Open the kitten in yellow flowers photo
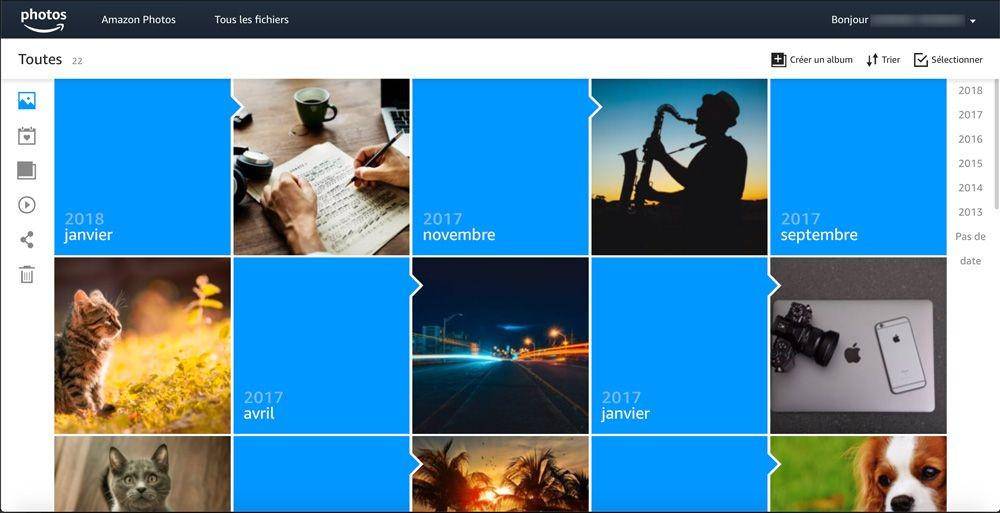This screenshot has width=1000, height=513. [x=142, y=346]
